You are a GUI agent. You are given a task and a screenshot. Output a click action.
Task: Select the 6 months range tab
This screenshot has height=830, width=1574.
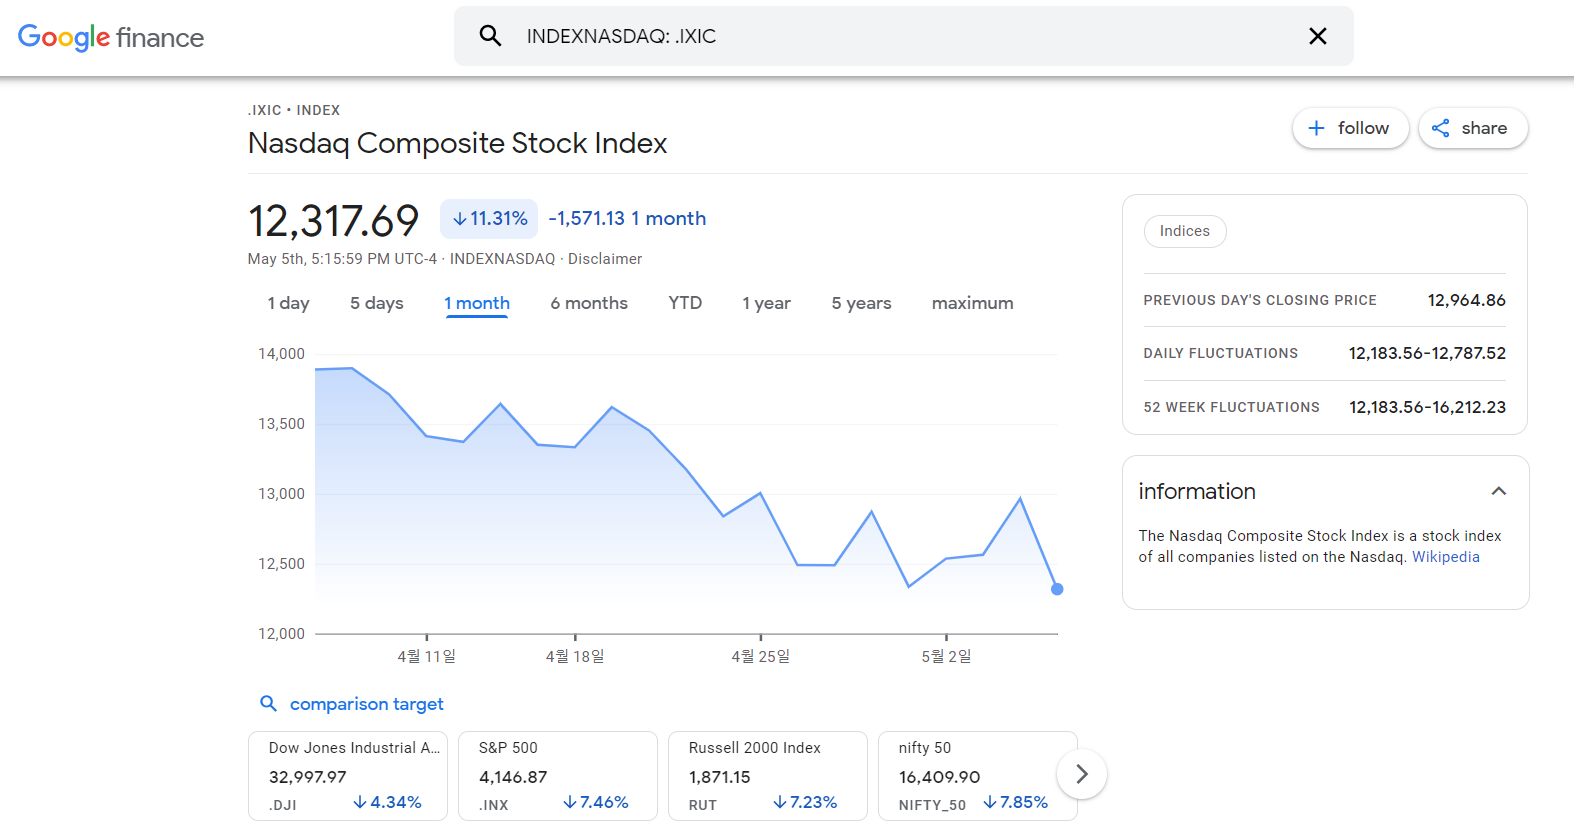point(589,303)
